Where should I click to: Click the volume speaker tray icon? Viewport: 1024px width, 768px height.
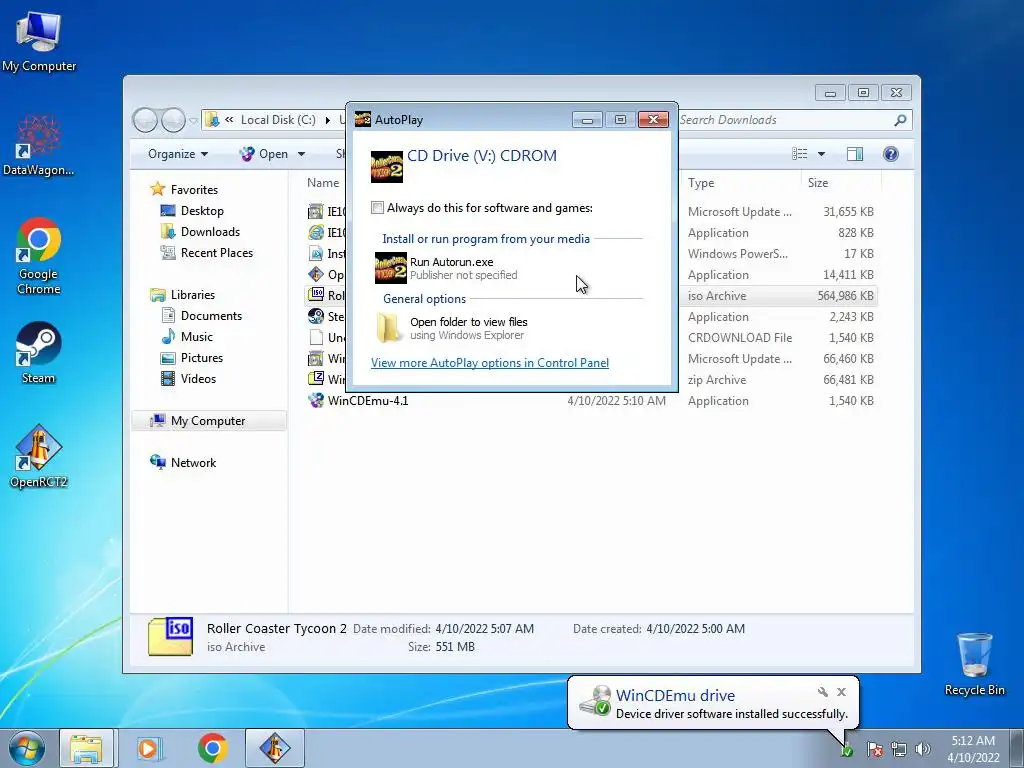(923, 749)
